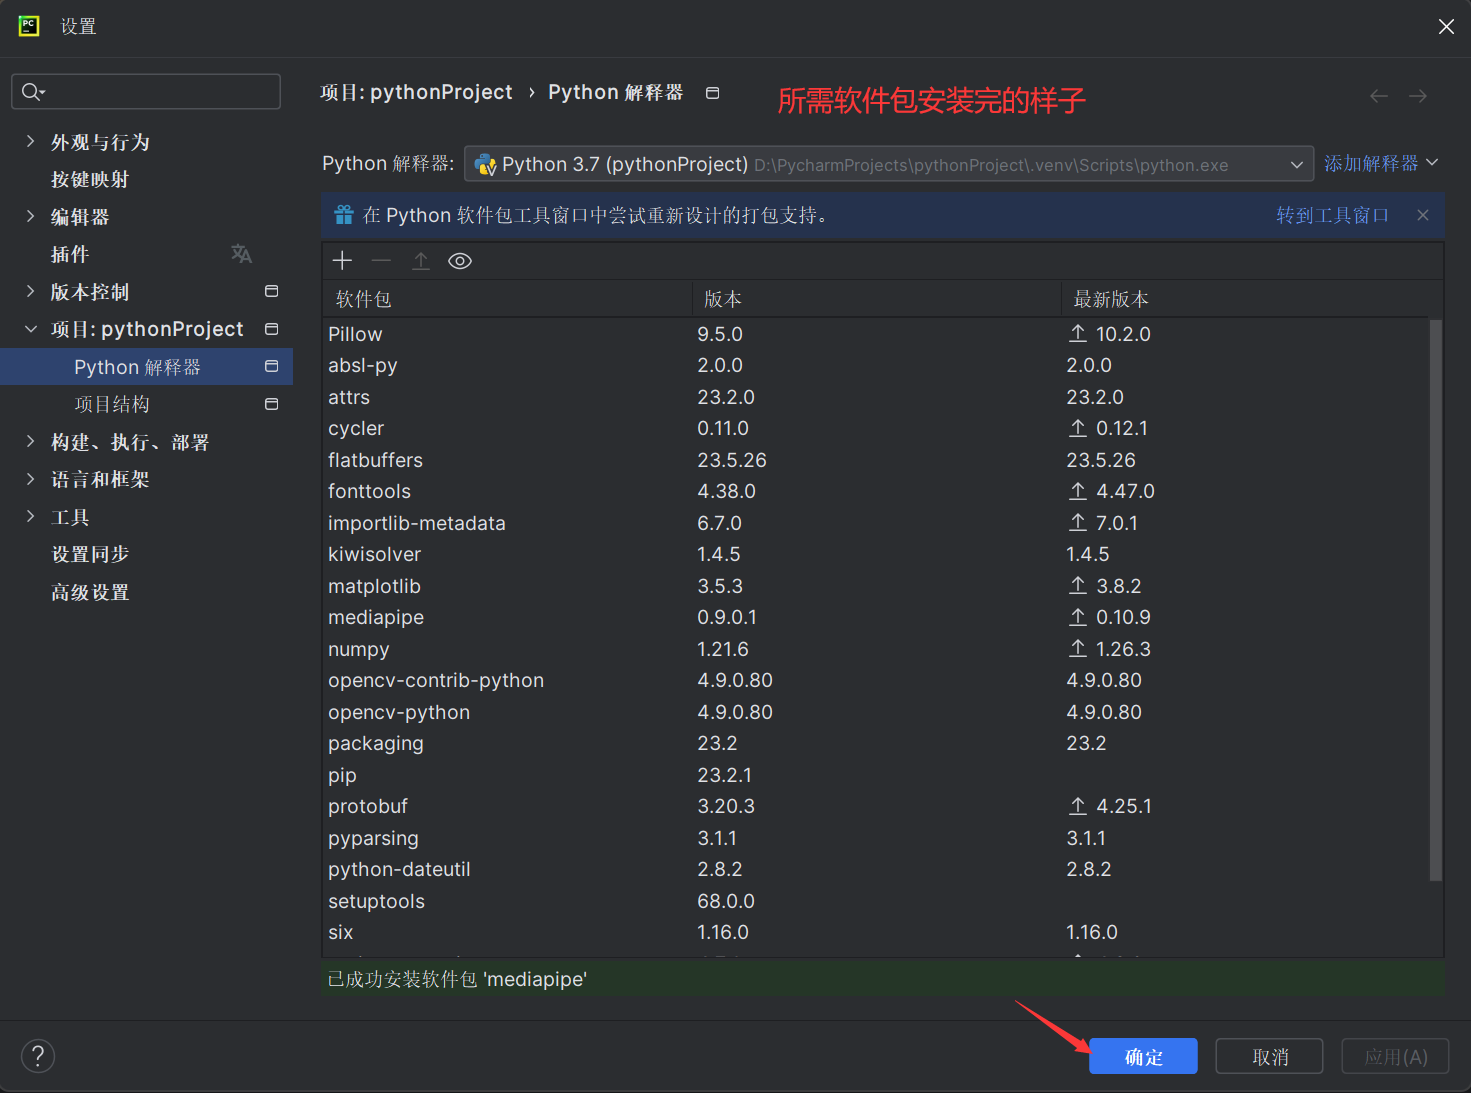Dismiss the Python packages banner notification
The height and width of the screenshot is (1093, 1471).
[1423, 215]
